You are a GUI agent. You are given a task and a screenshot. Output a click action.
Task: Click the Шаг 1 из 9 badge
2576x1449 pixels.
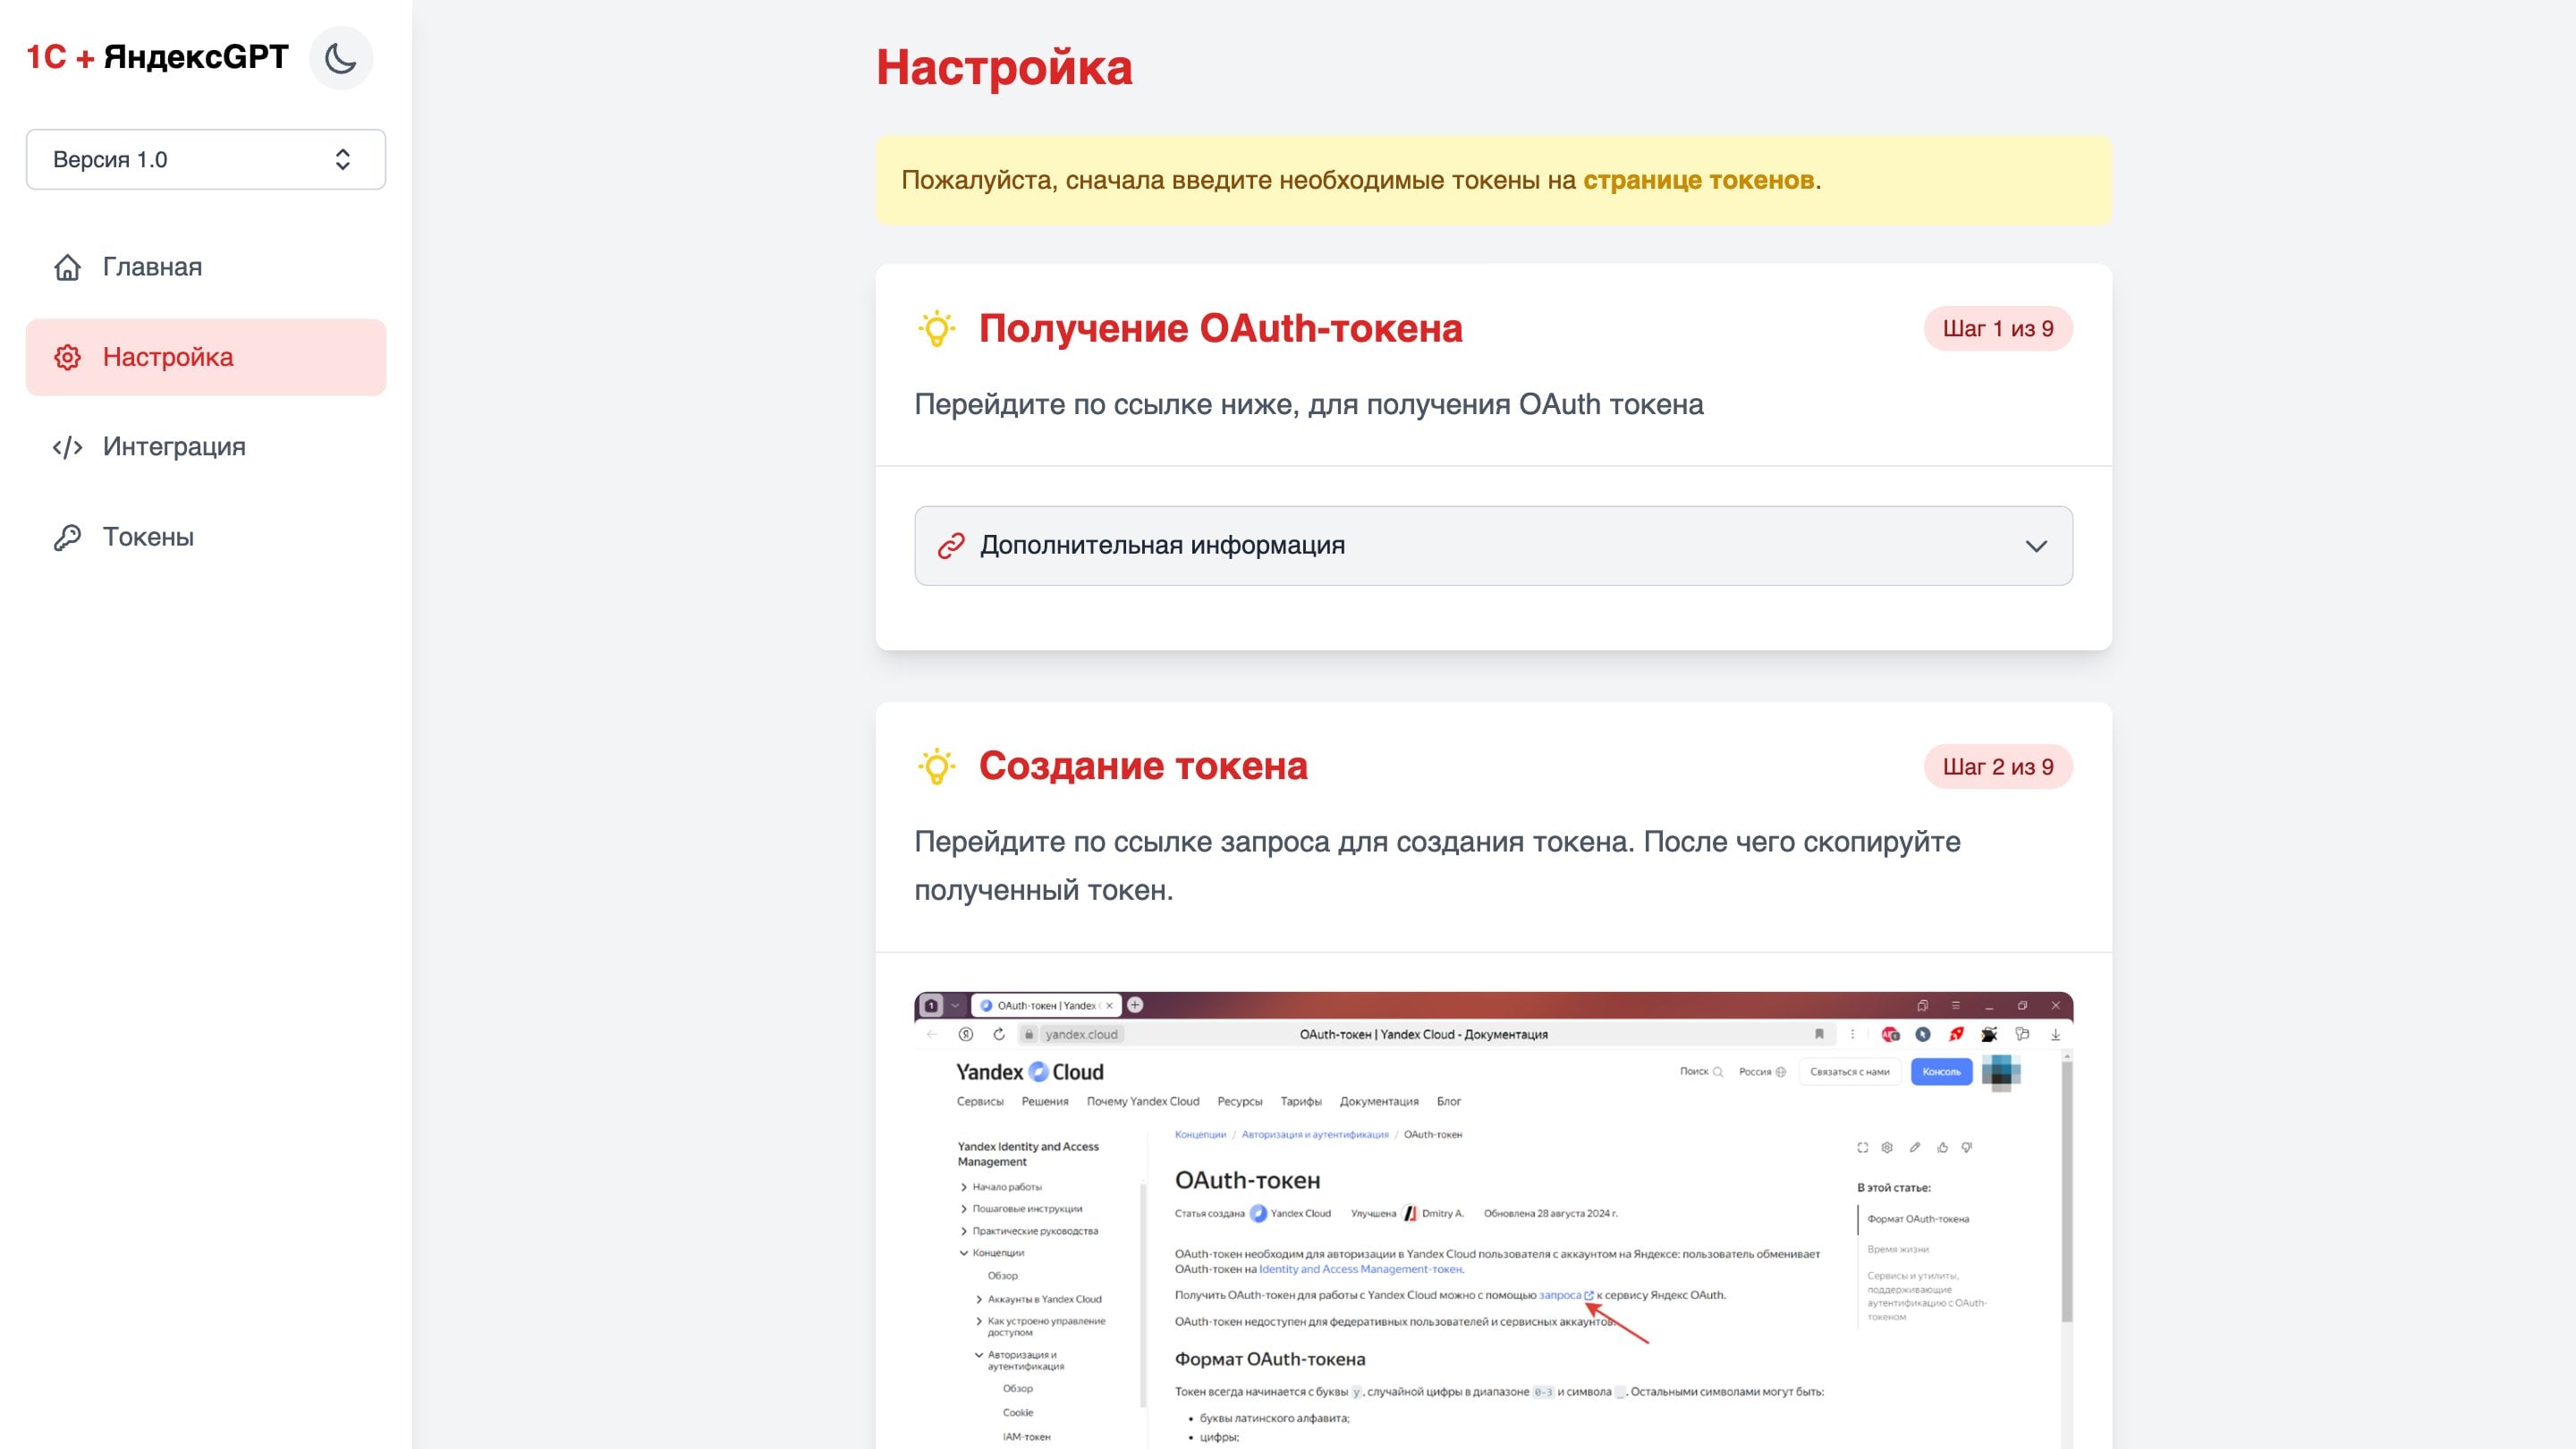(1998, 329)
